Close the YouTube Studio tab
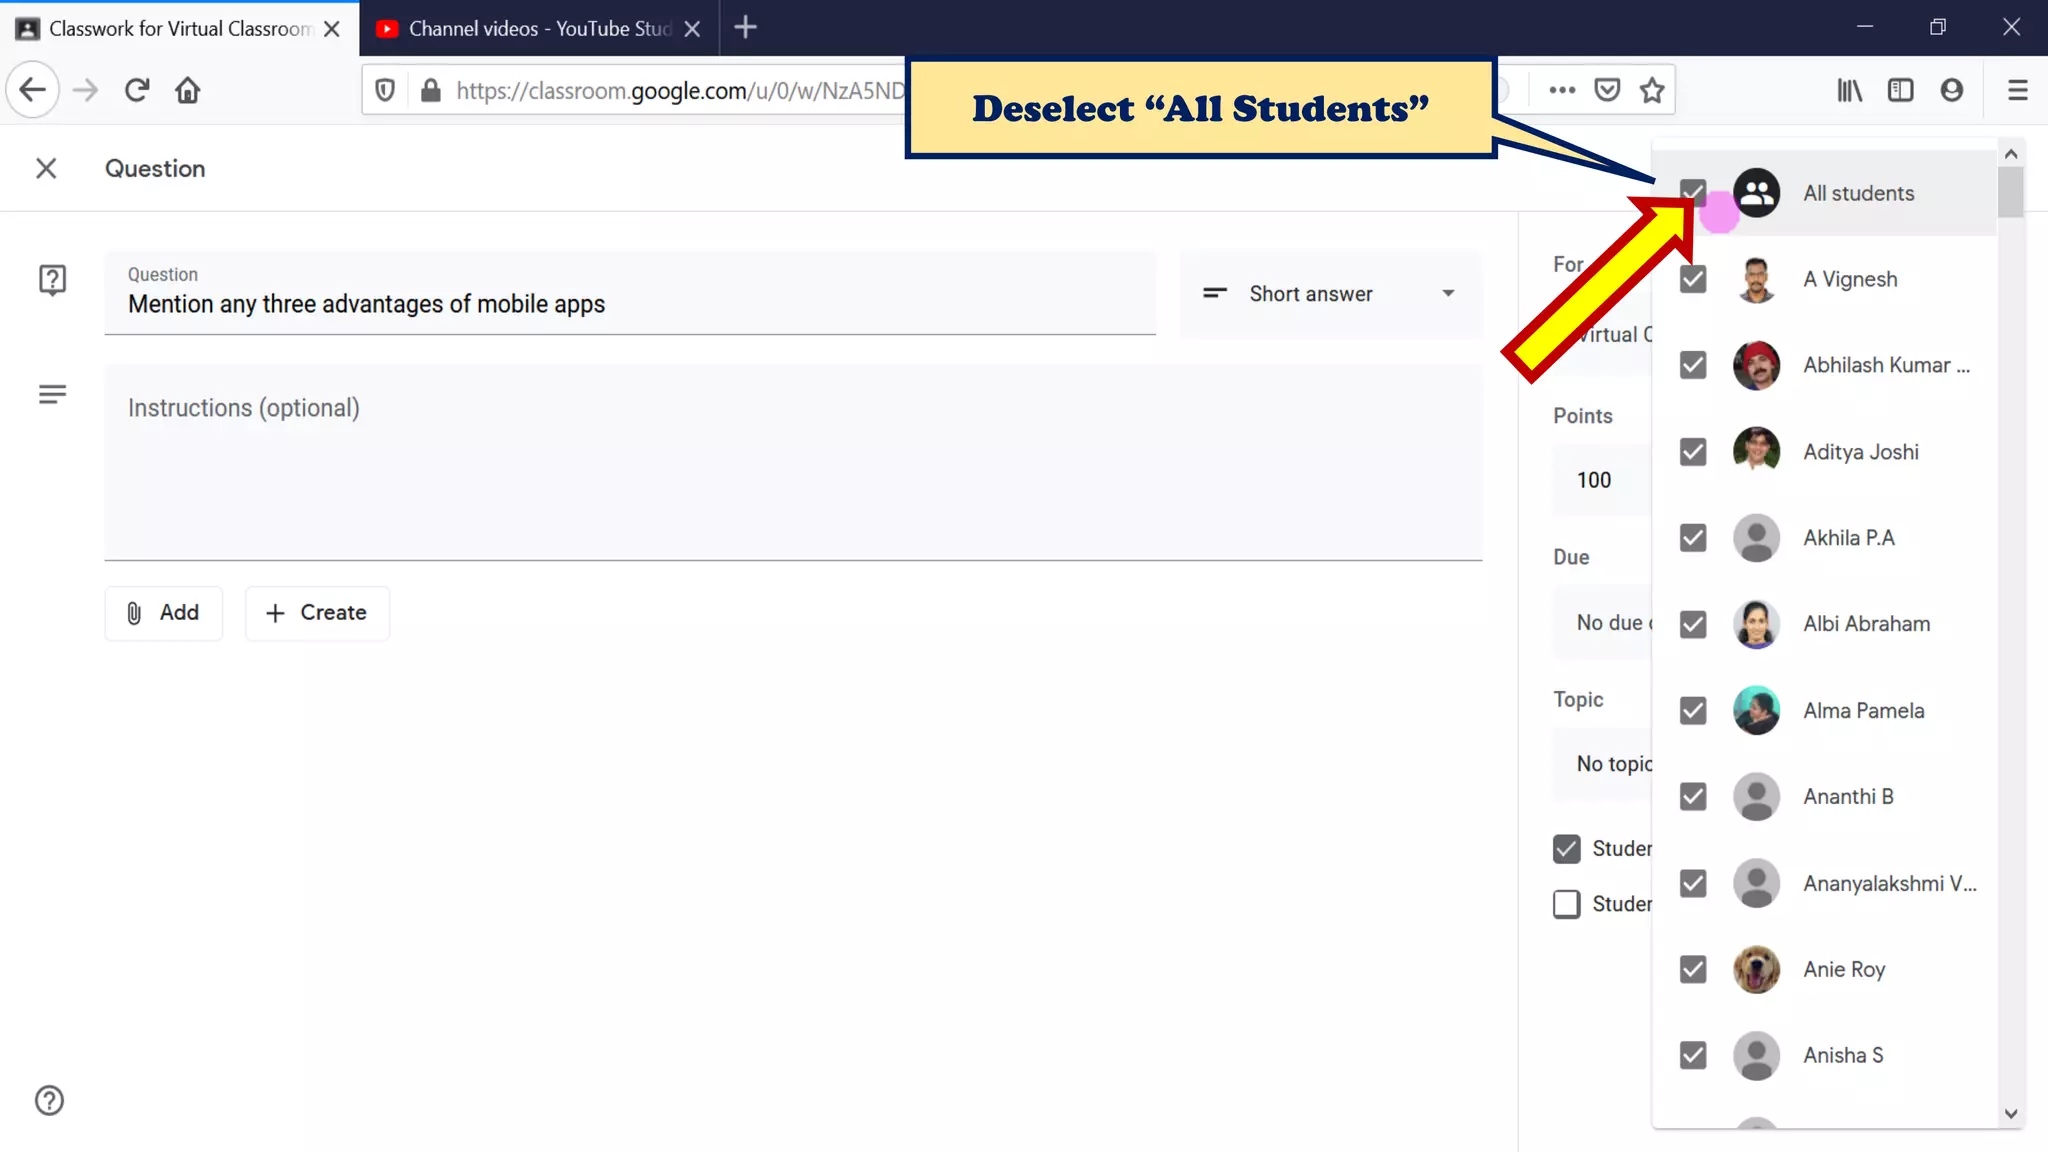The image size is (2048, 1152). [692, 29]
